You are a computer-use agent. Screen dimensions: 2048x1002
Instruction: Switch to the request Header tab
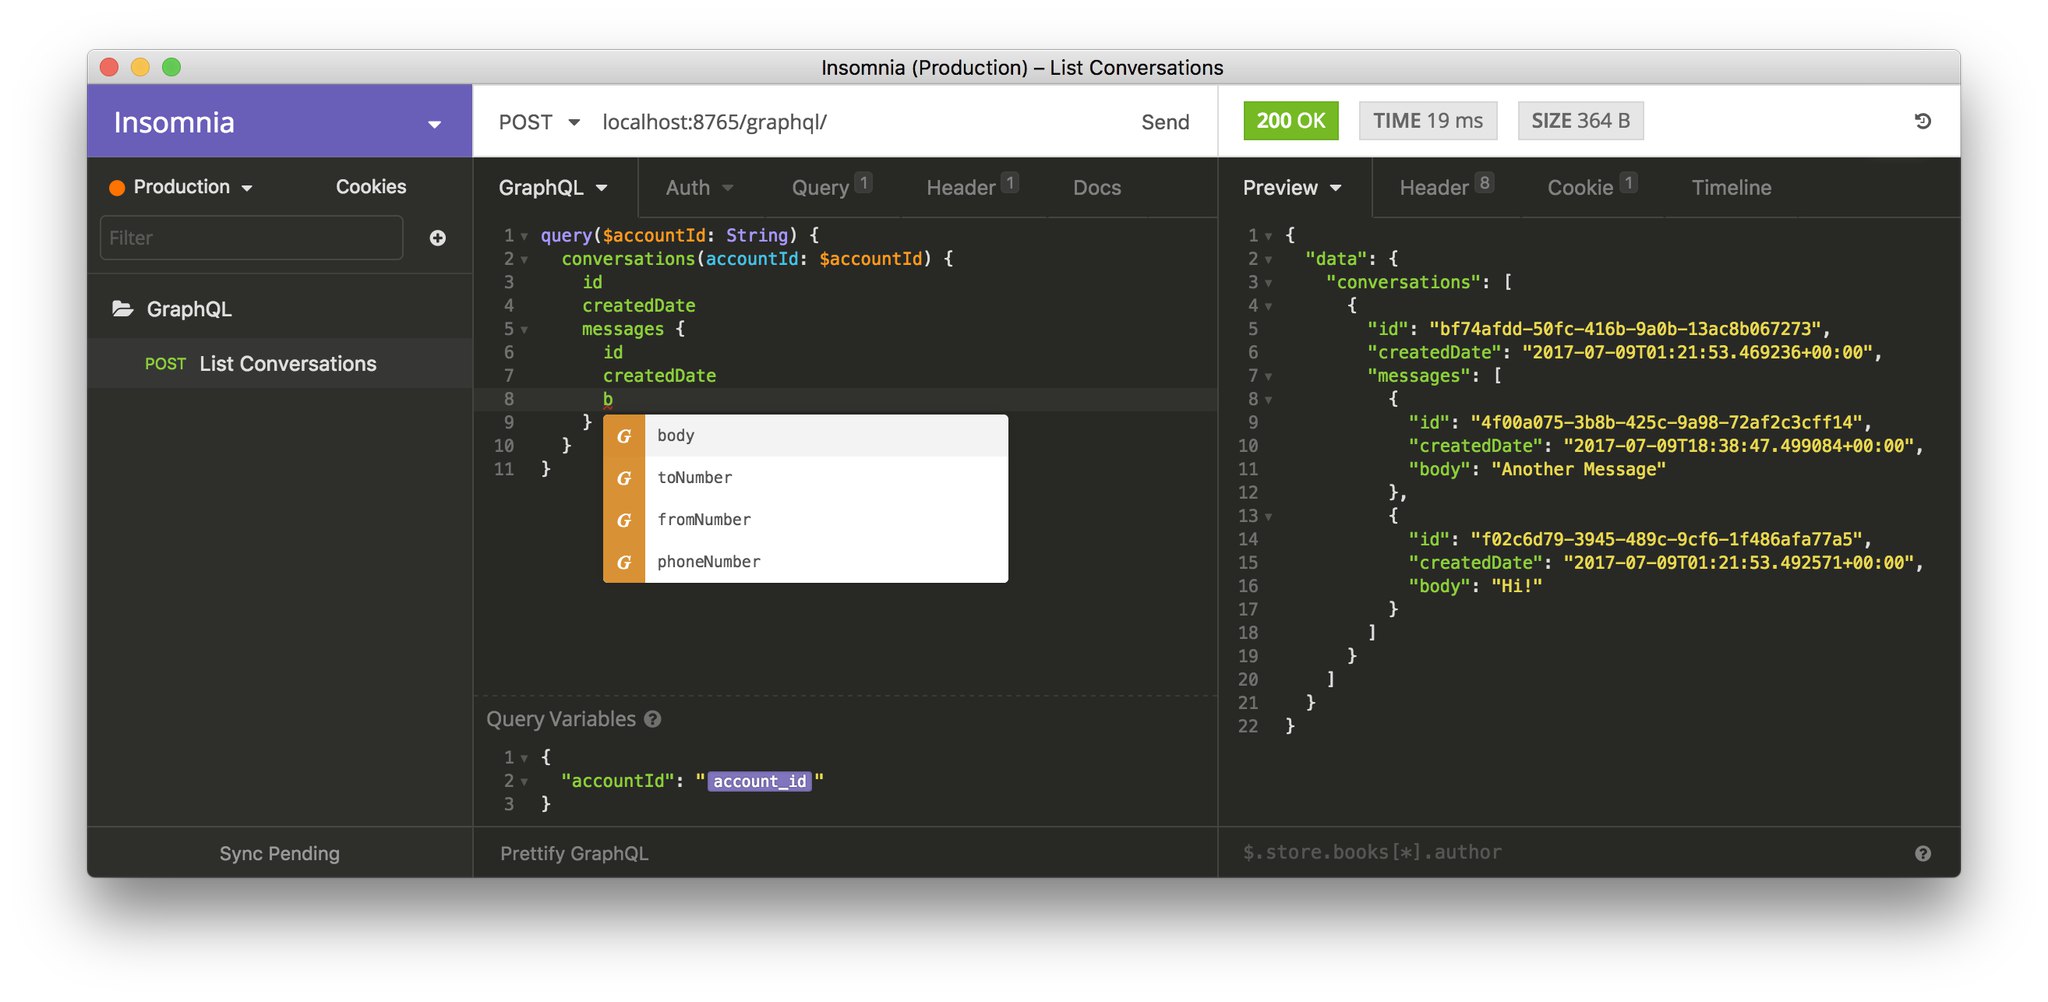pos(972,187)
